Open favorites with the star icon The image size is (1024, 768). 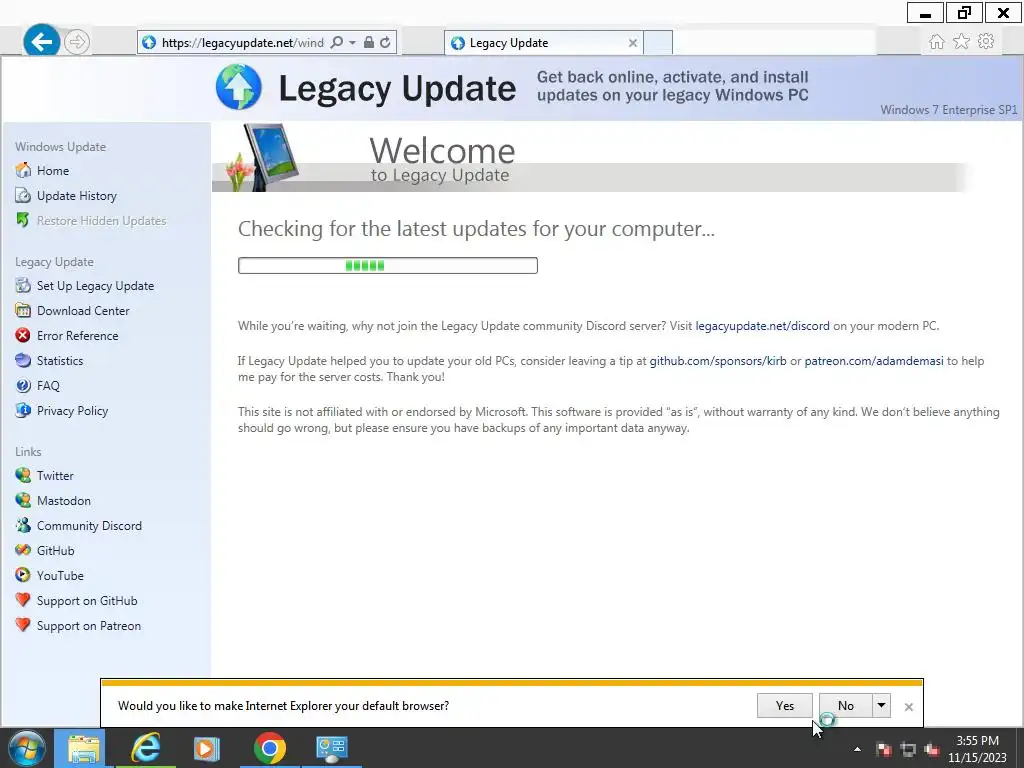pyautogui.click(x=961, y=42)
